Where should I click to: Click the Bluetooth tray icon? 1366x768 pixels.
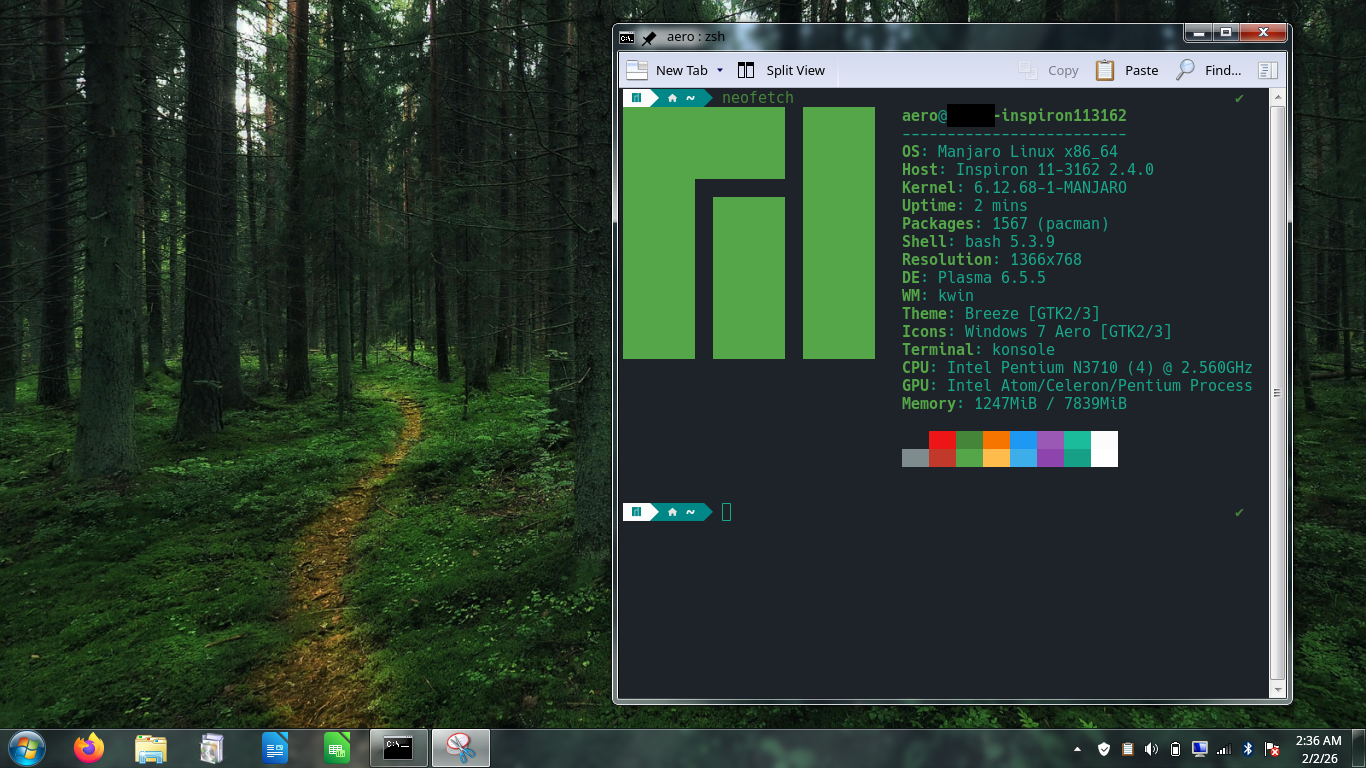point(1248,748)
